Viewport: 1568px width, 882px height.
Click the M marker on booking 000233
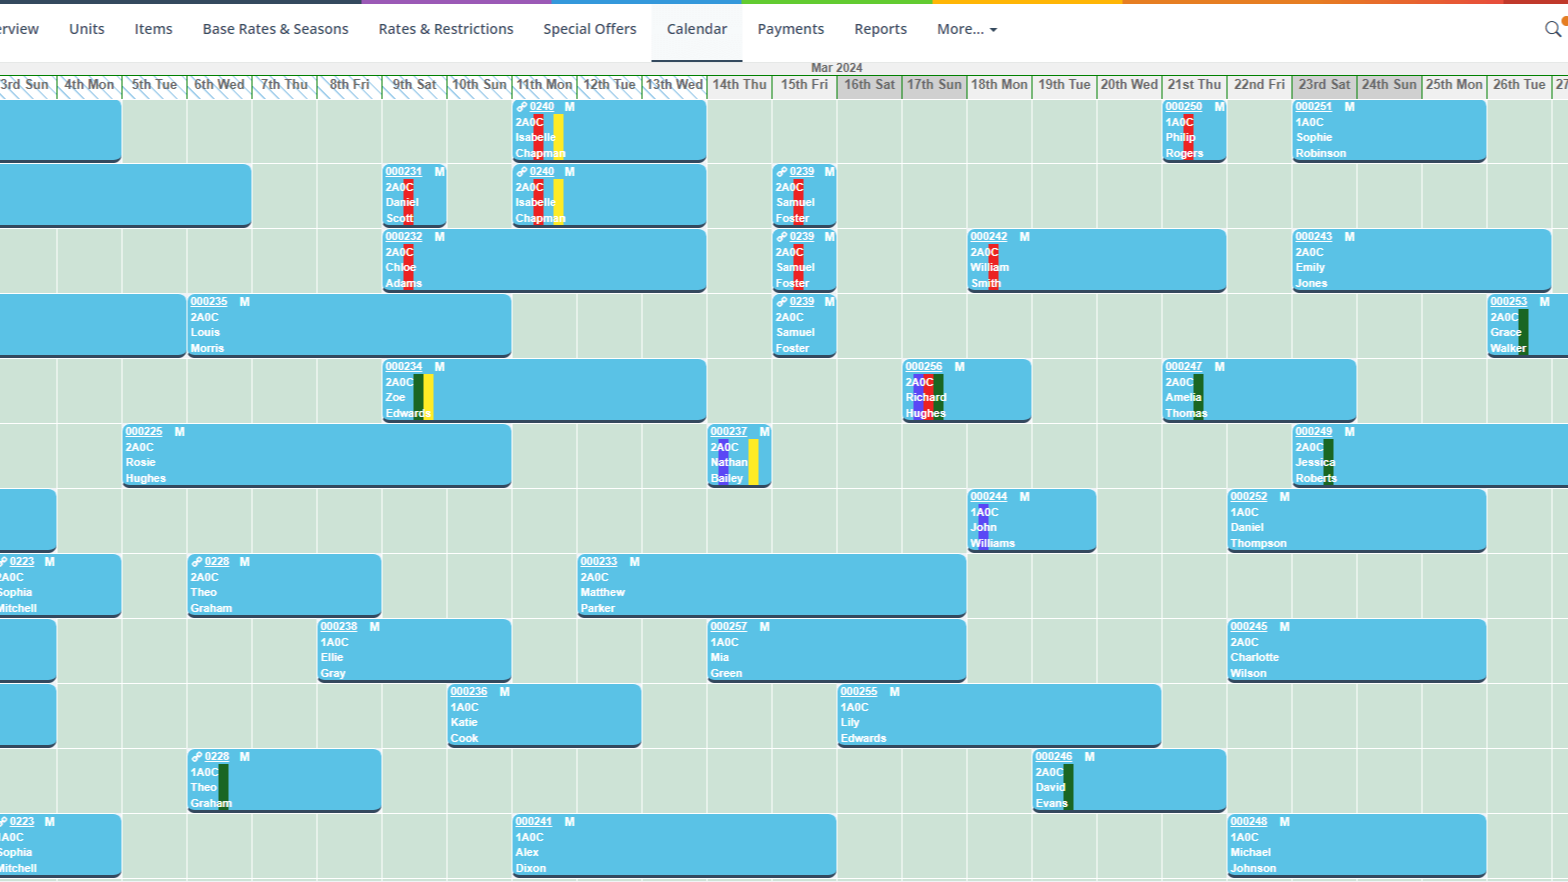tap(634, 562)
